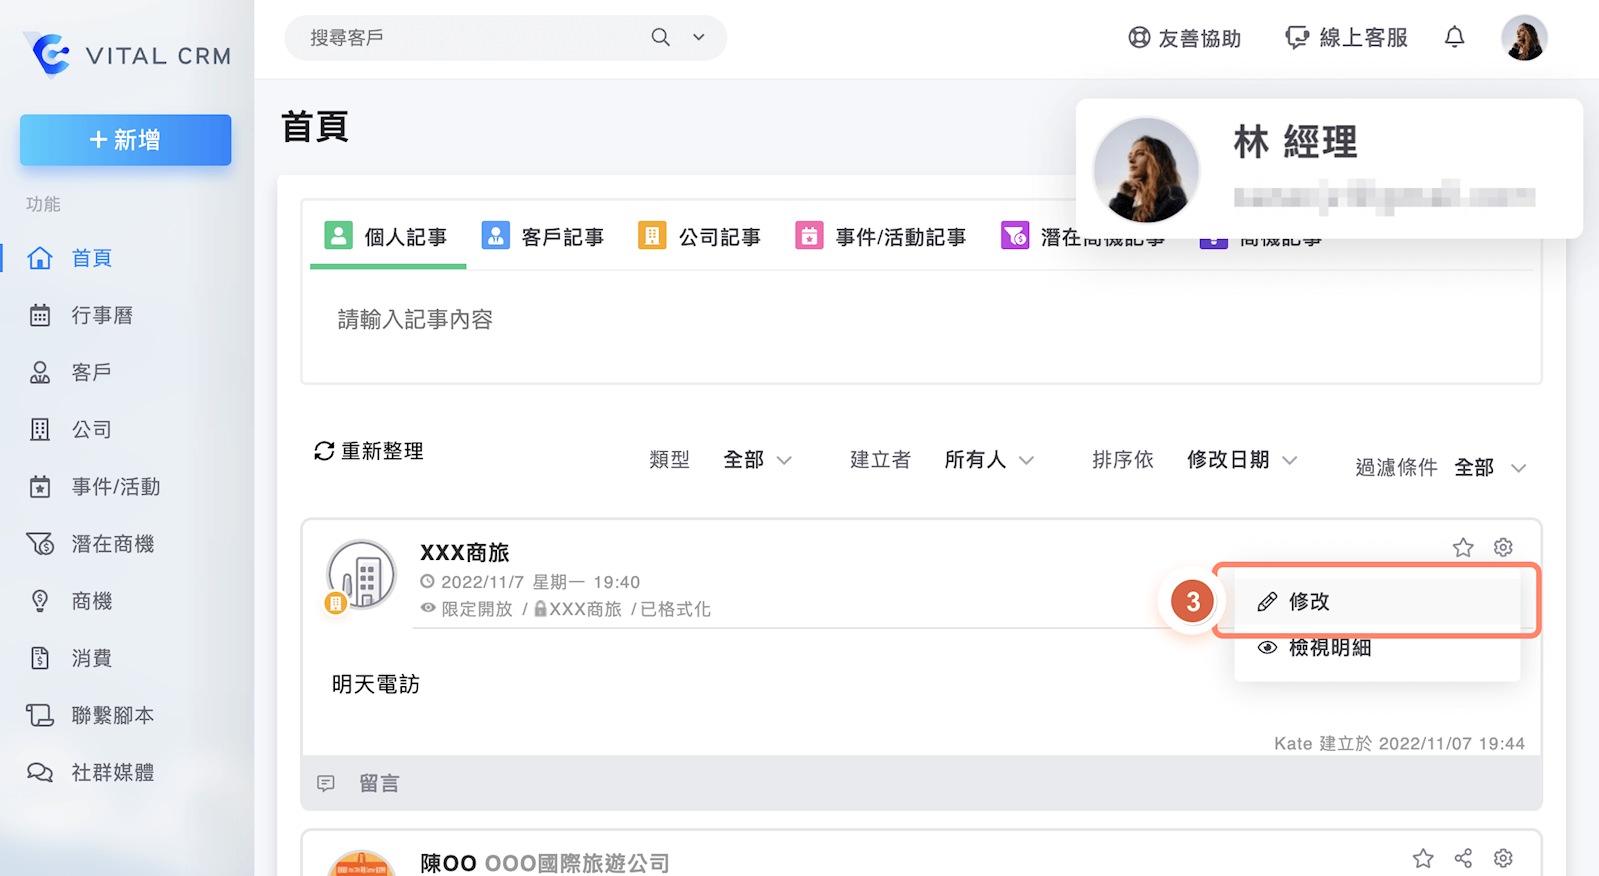
Task: Star the XXX商旅 note
Action: (x=1463, y=548)
